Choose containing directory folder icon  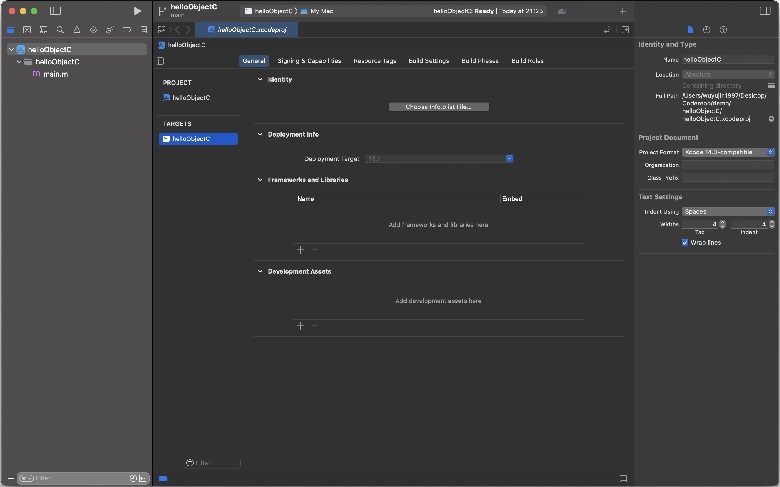[x=771, y=86]
